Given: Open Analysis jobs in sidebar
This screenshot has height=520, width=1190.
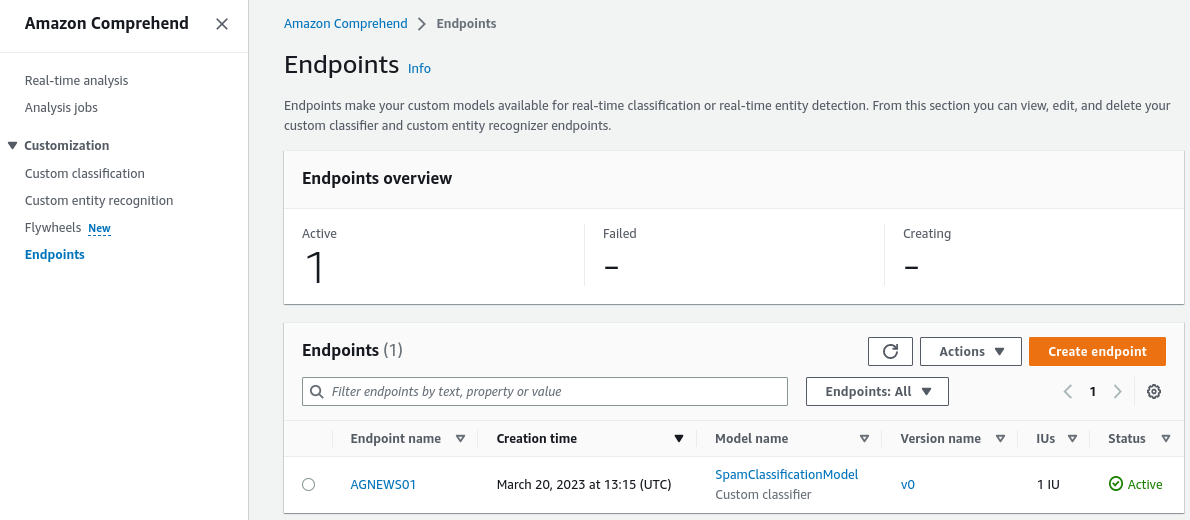Looking at the screenshot, I should [x=61, y=108].
